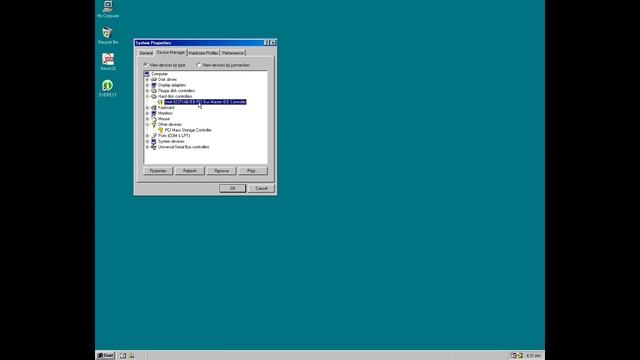Collapse the Other devices branch
Screen dimensions: 640x360
click(x=147, y=124)
